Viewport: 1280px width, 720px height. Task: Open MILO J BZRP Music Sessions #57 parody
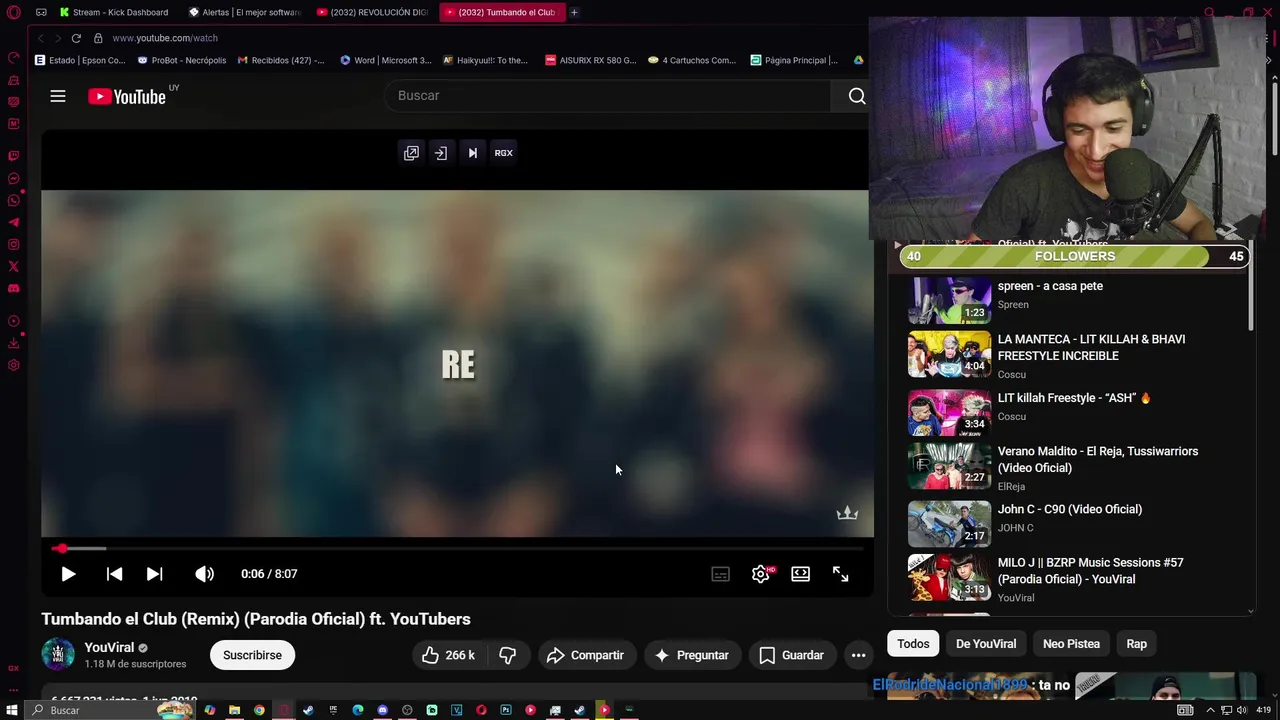coord(1090,571)
